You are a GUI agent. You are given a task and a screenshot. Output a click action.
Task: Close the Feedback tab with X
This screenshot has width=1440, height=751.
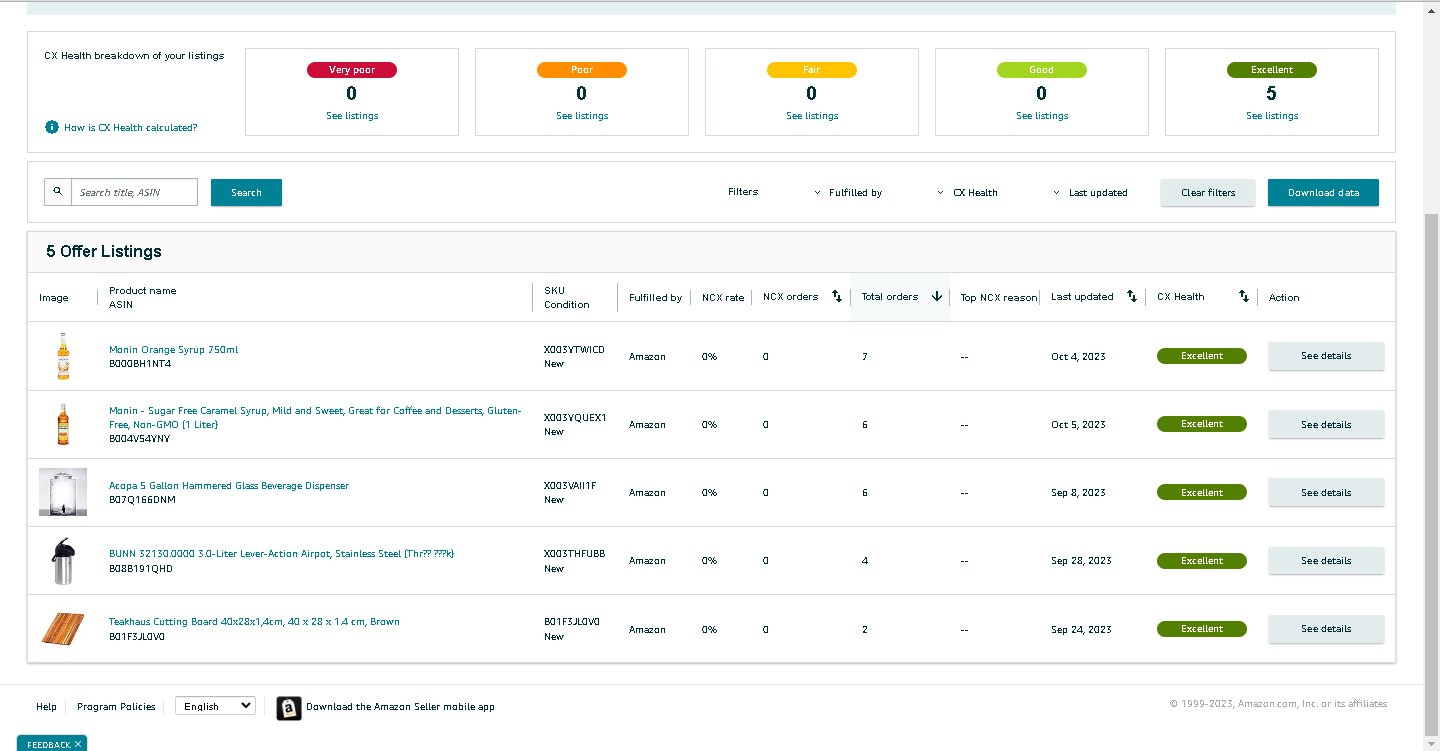78,745
